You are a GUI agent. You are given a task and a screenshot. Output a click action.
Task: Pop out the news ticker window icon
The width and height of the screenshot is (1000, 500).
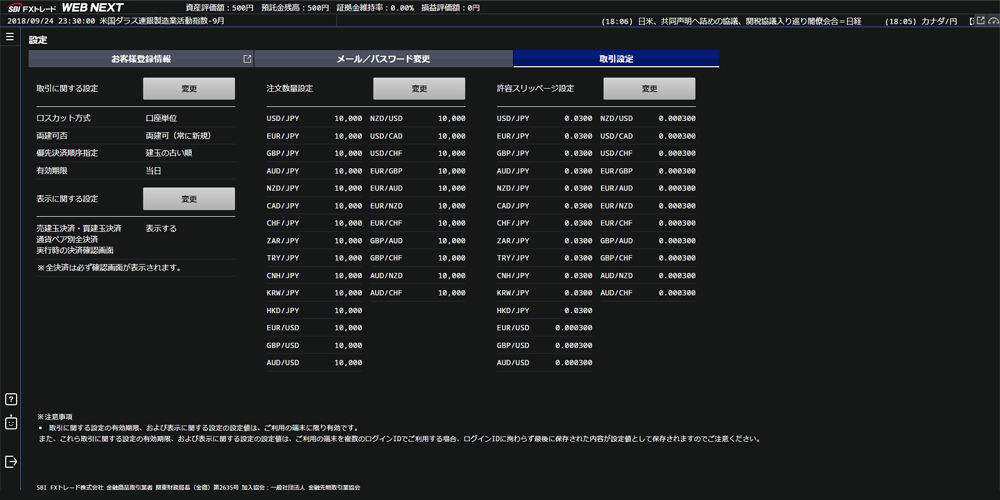point(981,20)
